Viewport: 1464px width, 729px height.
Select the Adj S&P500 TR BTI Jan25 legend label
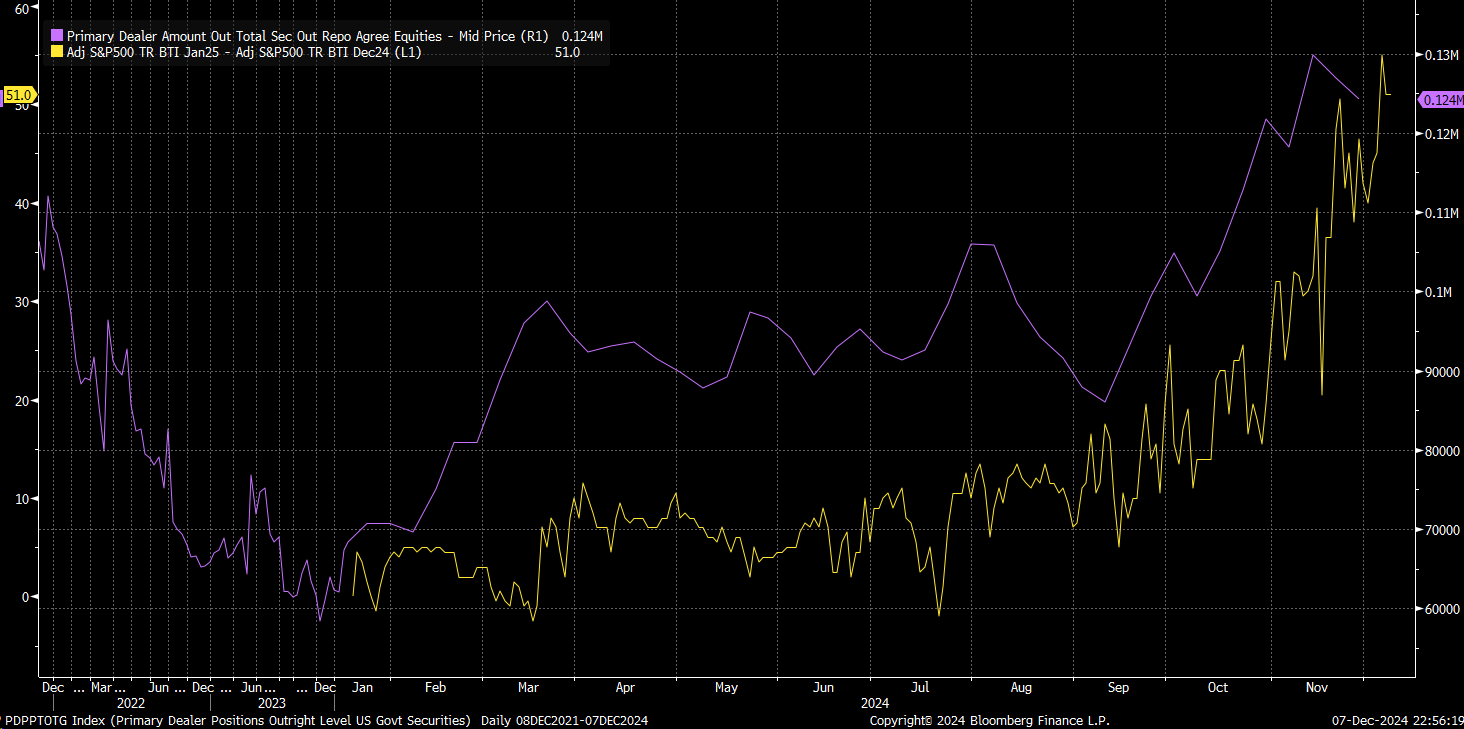tap(244, 52)
